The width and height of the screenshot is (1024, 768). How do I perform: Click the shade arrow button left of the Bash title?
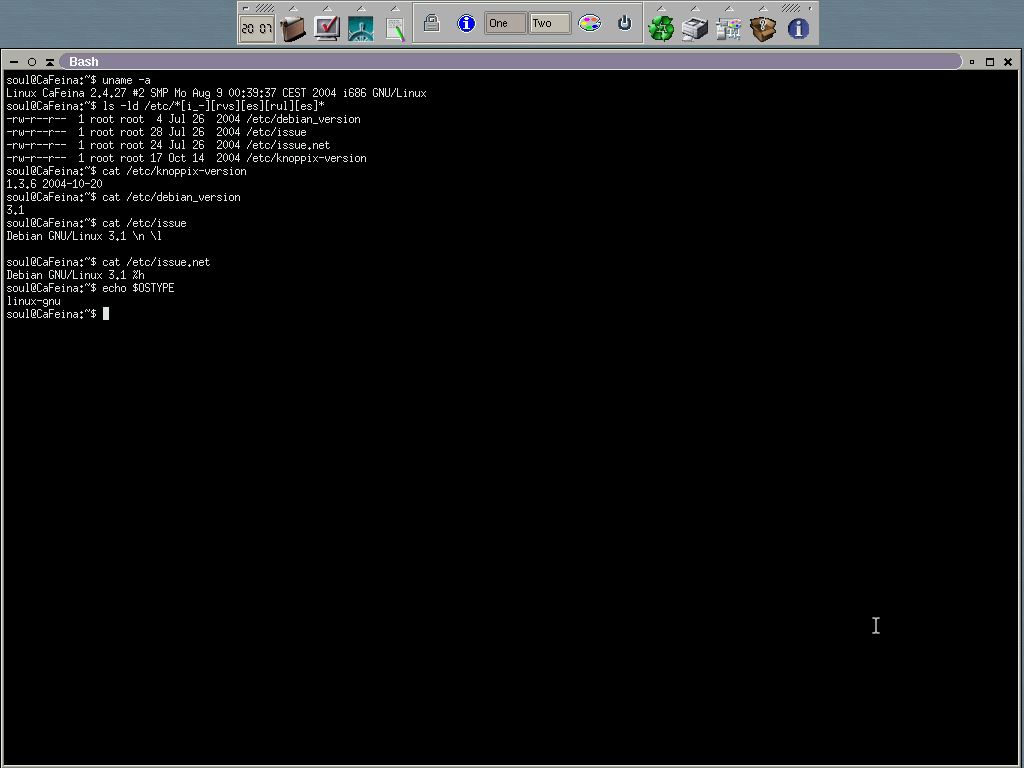[x=50, y=62]
